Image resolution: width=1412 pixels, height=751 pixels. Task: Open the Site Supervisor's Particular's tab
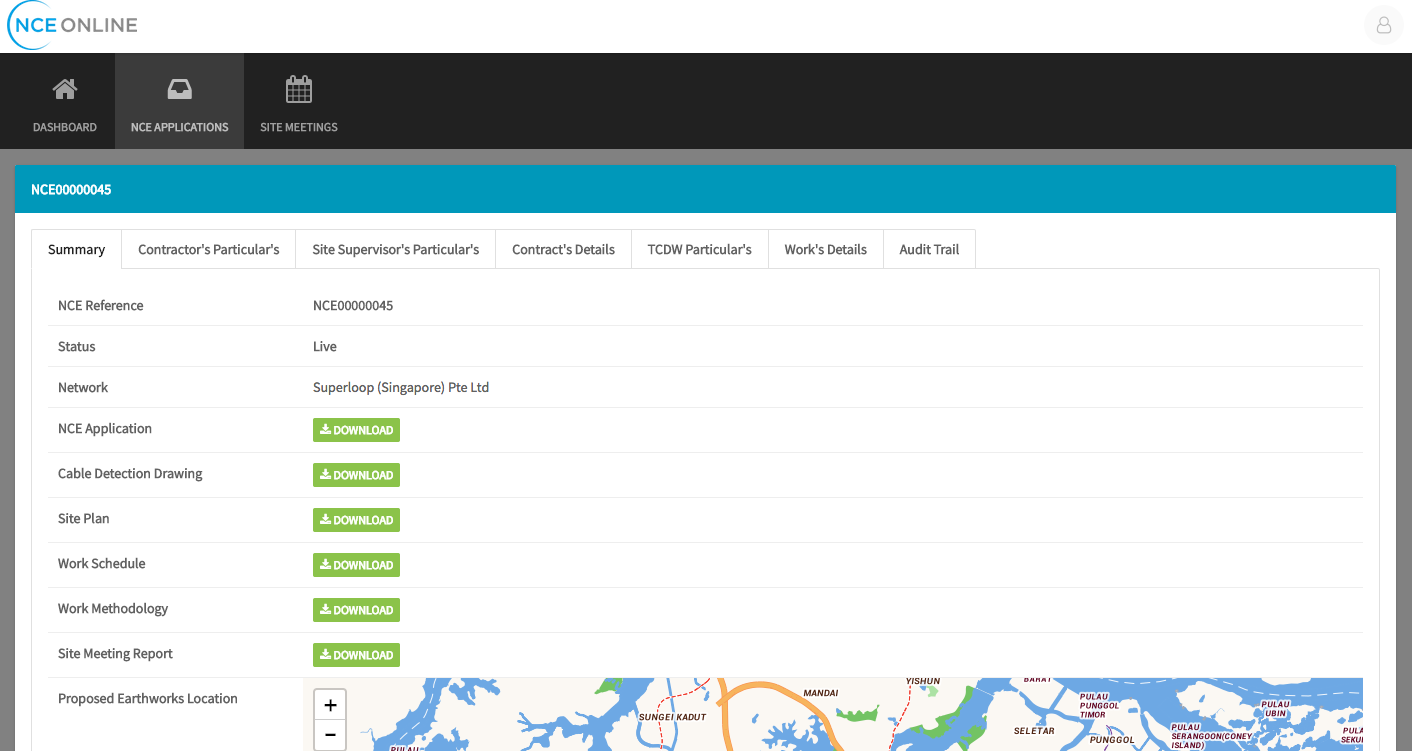point(395,249)
